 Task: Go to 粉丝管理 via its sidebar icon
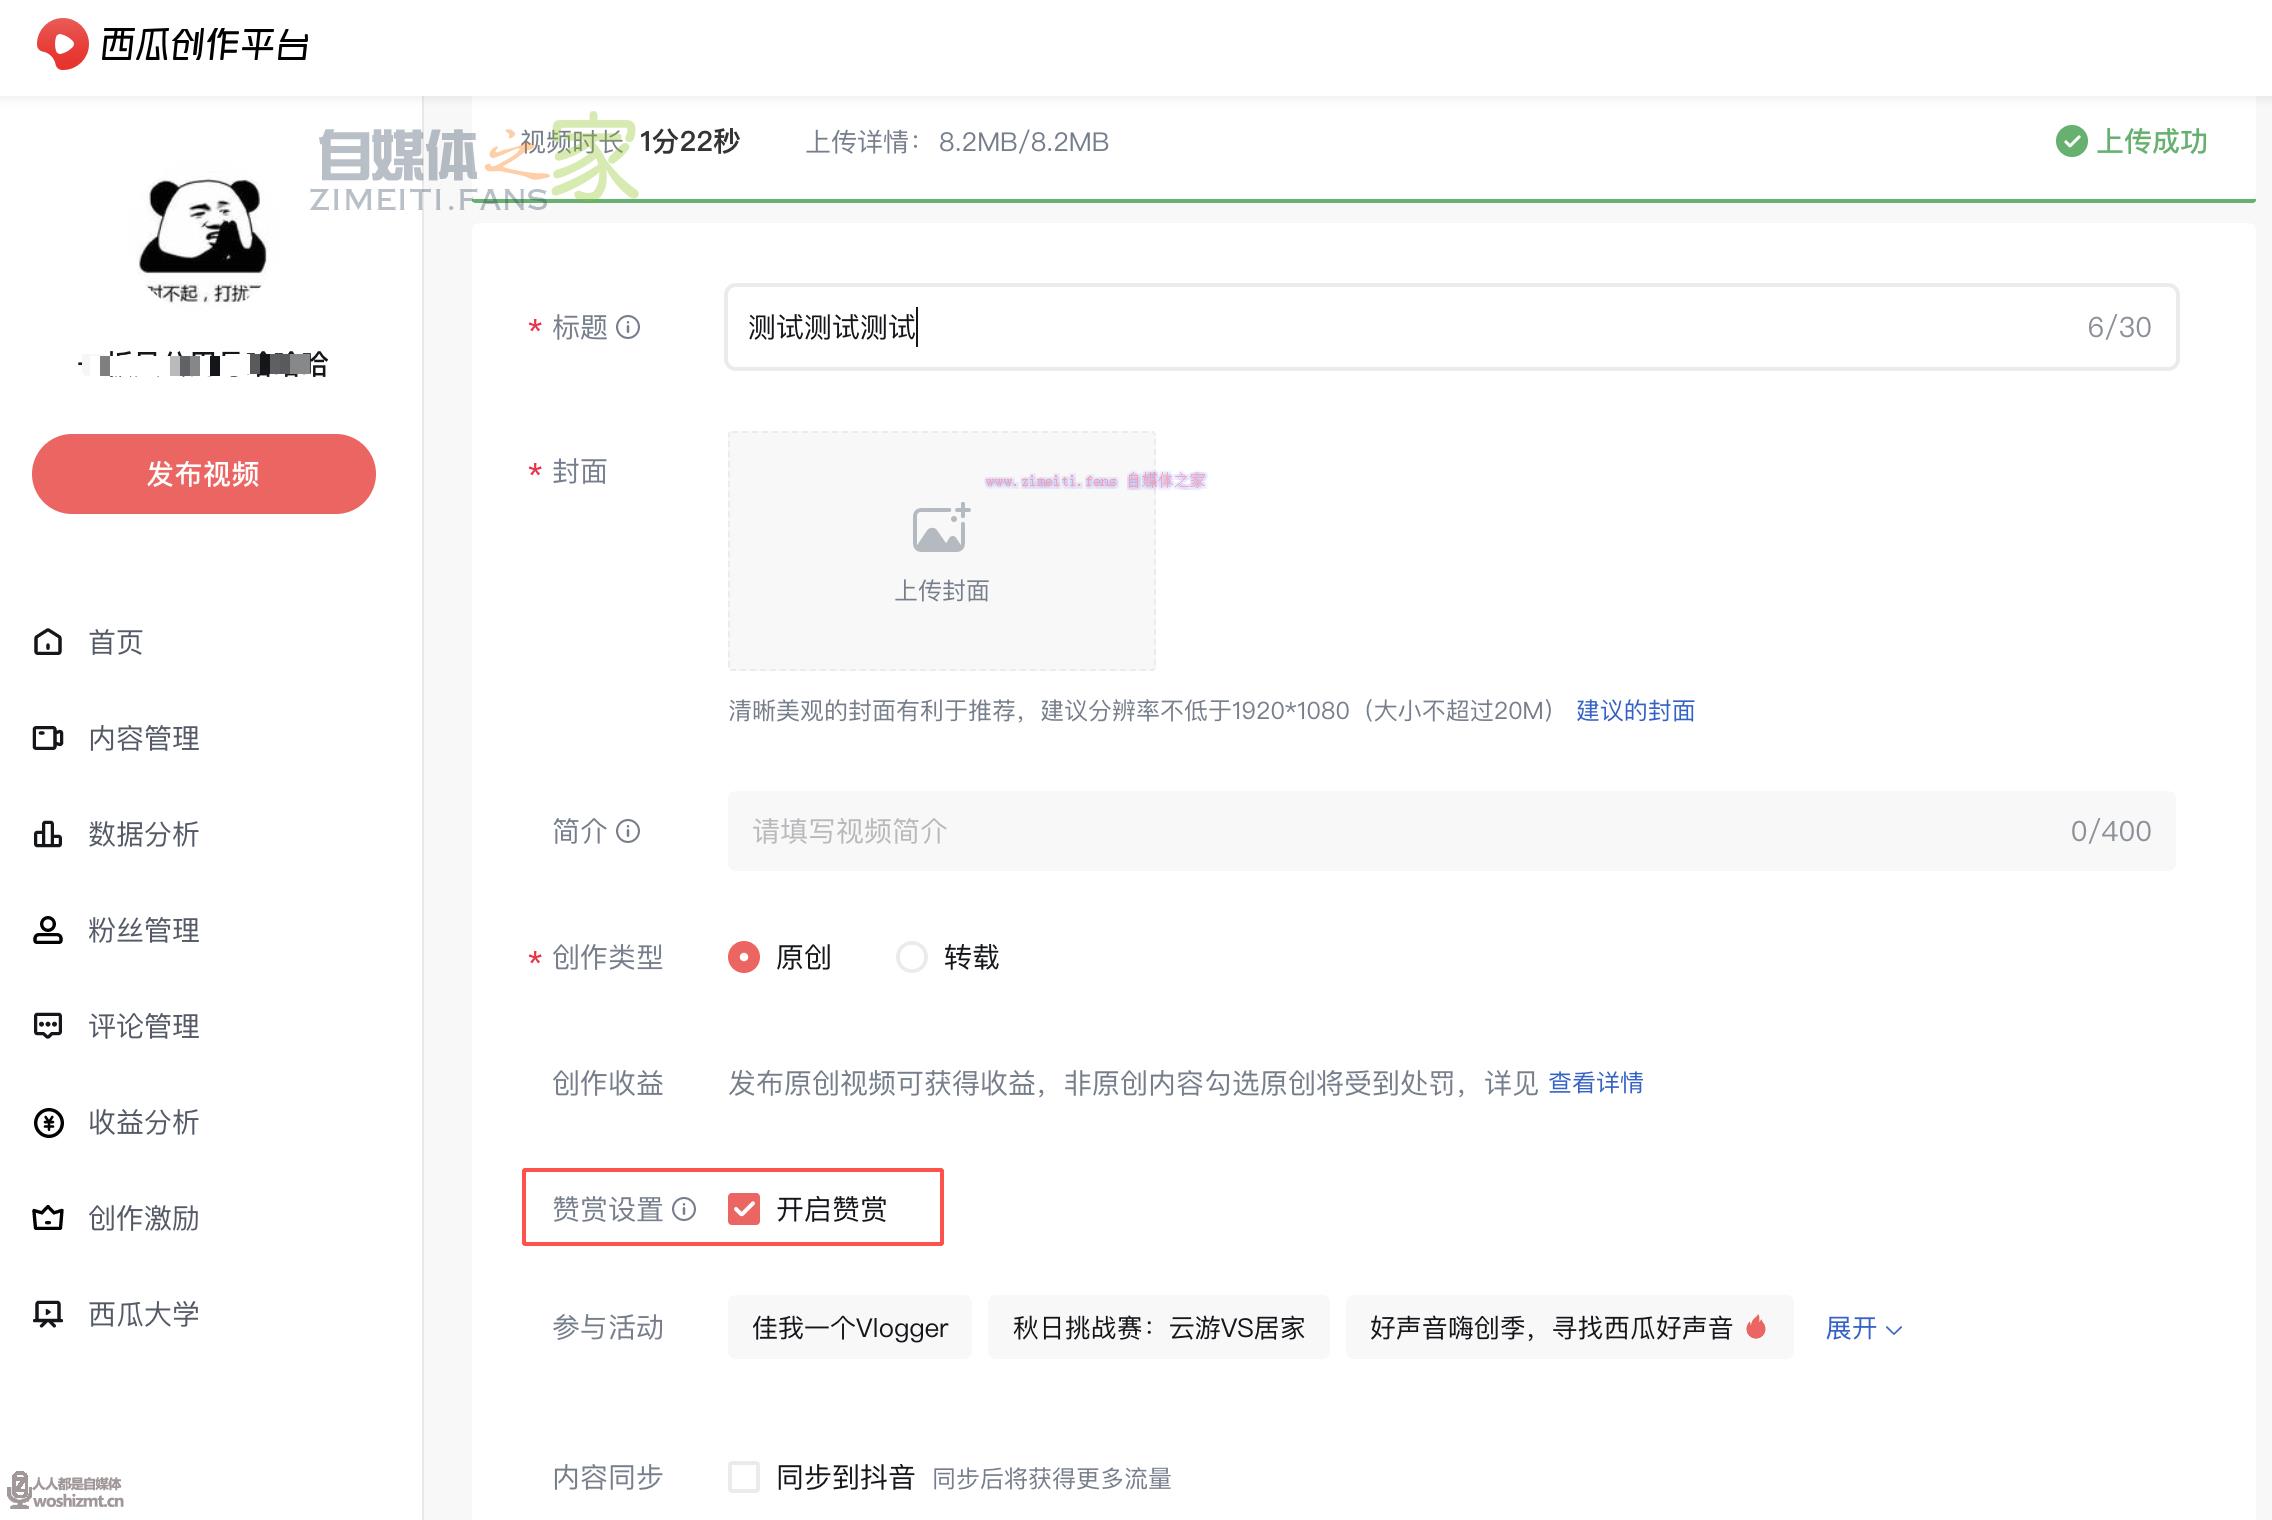[x=142, y=930]
